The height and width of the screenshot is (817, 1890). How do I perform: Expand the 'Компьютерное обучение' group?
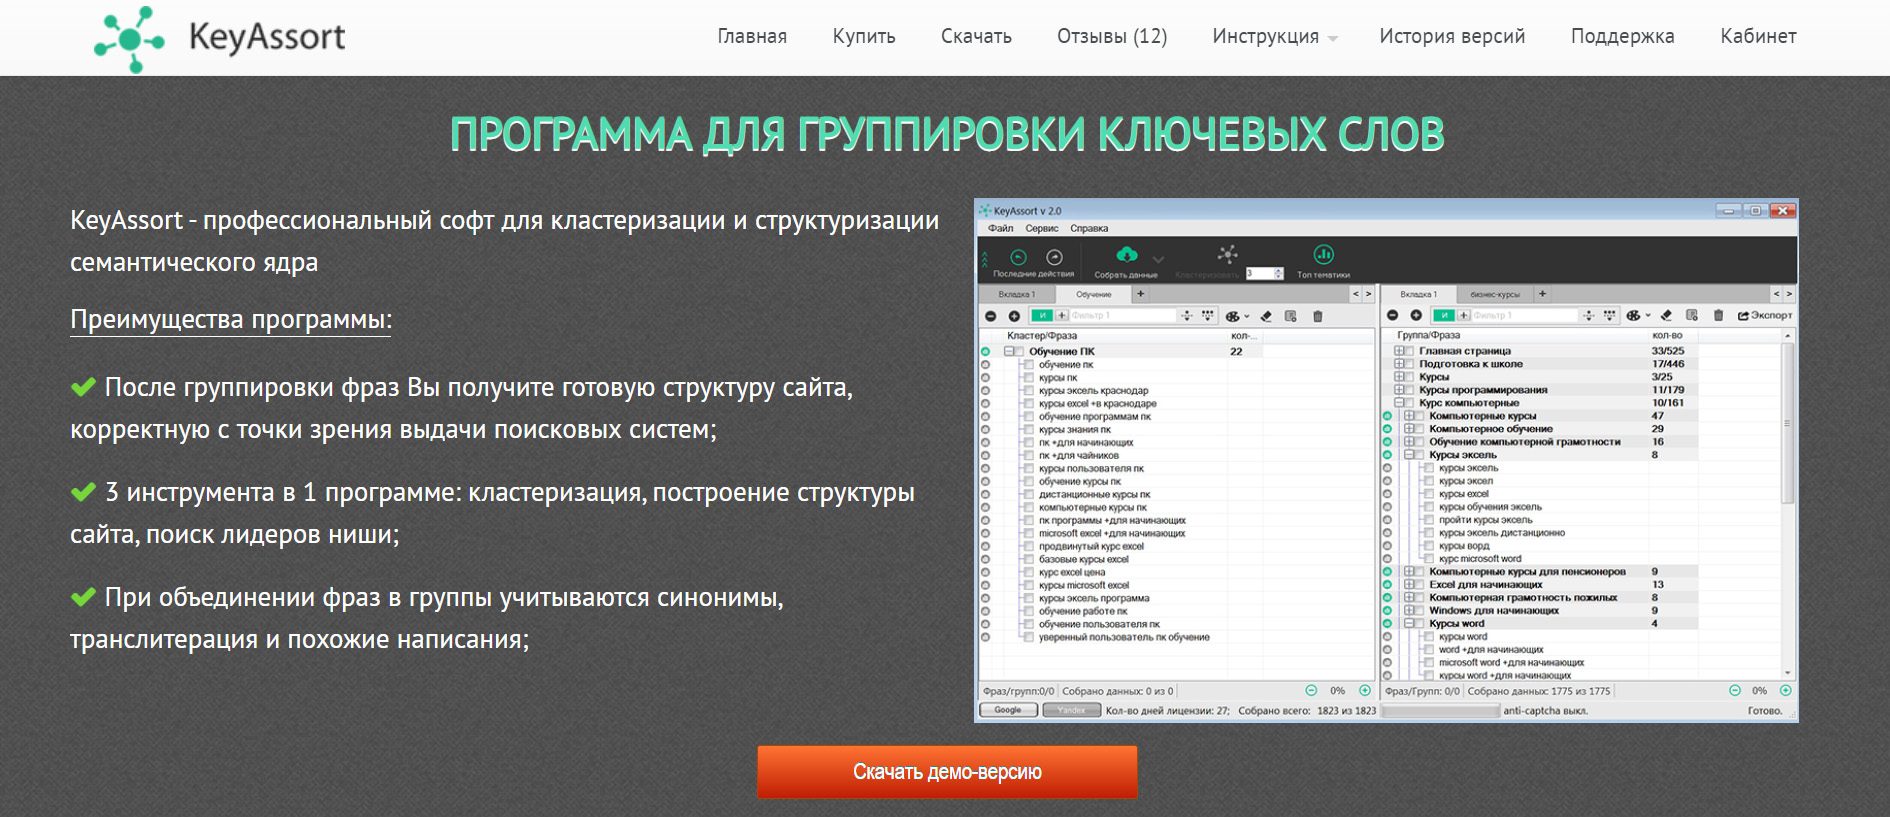1408,429
